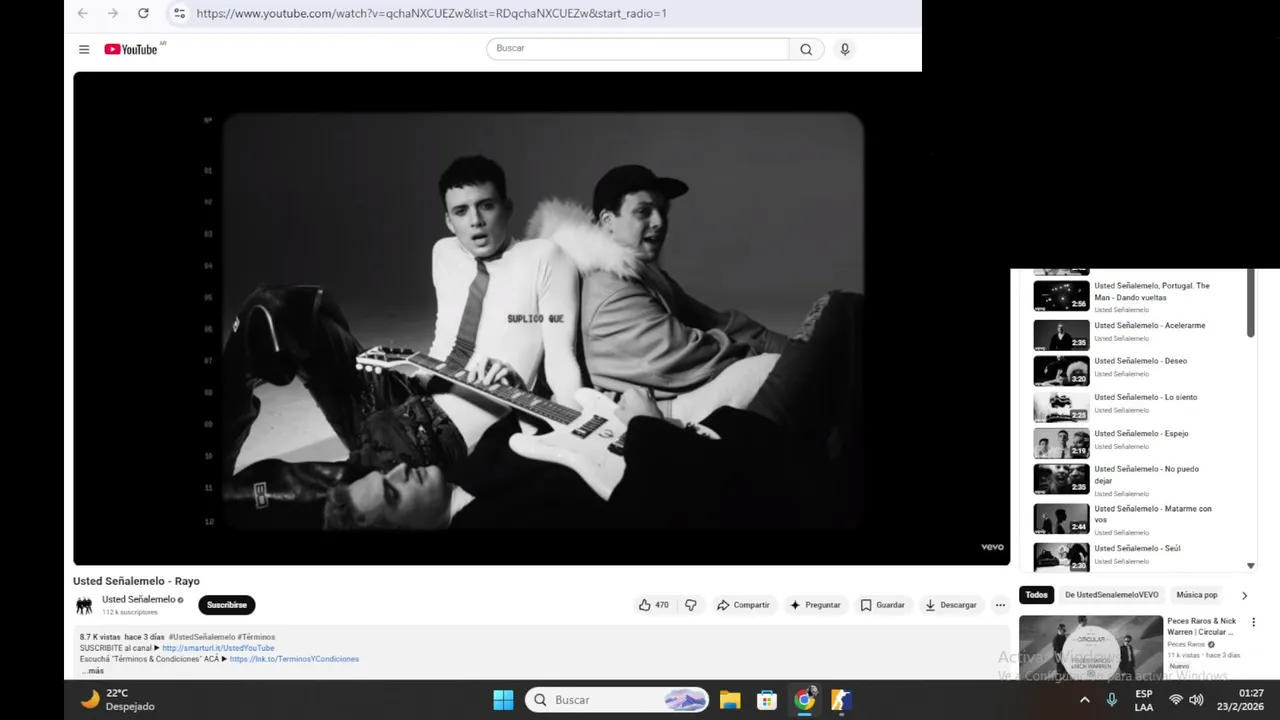Subscribe with the Suscribirse button
This screenshot has height=720, width=1280.
(x=227, y=605)
